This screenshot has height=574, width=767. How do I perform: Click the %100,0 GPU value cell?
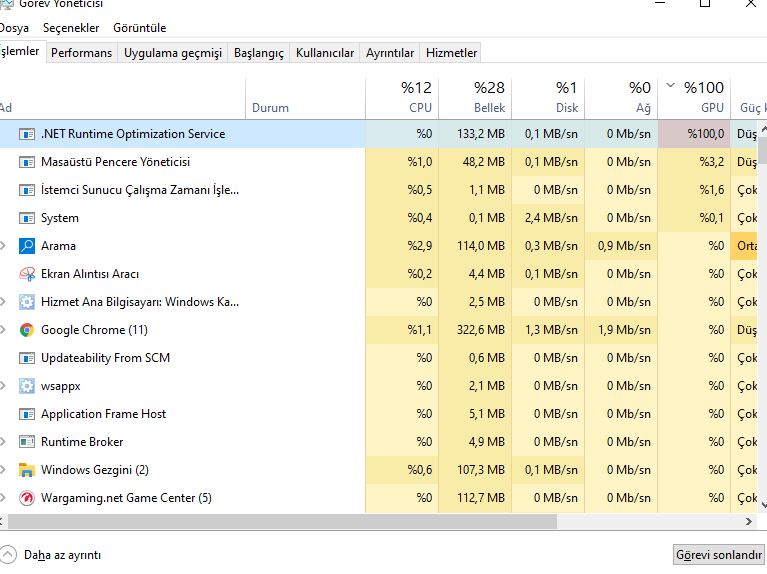click(694, 134)
